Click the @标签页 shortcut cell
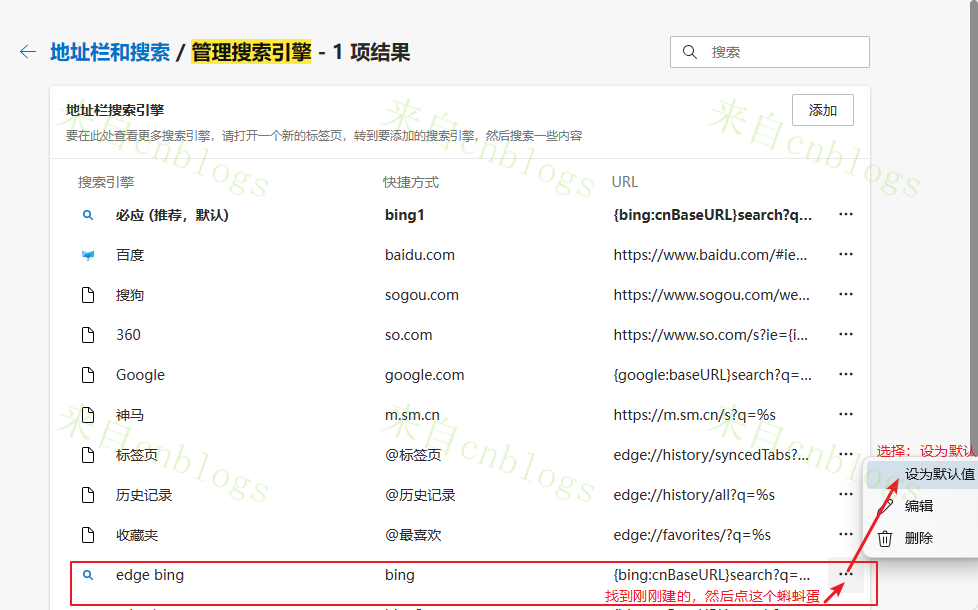978x610 pixels. point(413,455)
